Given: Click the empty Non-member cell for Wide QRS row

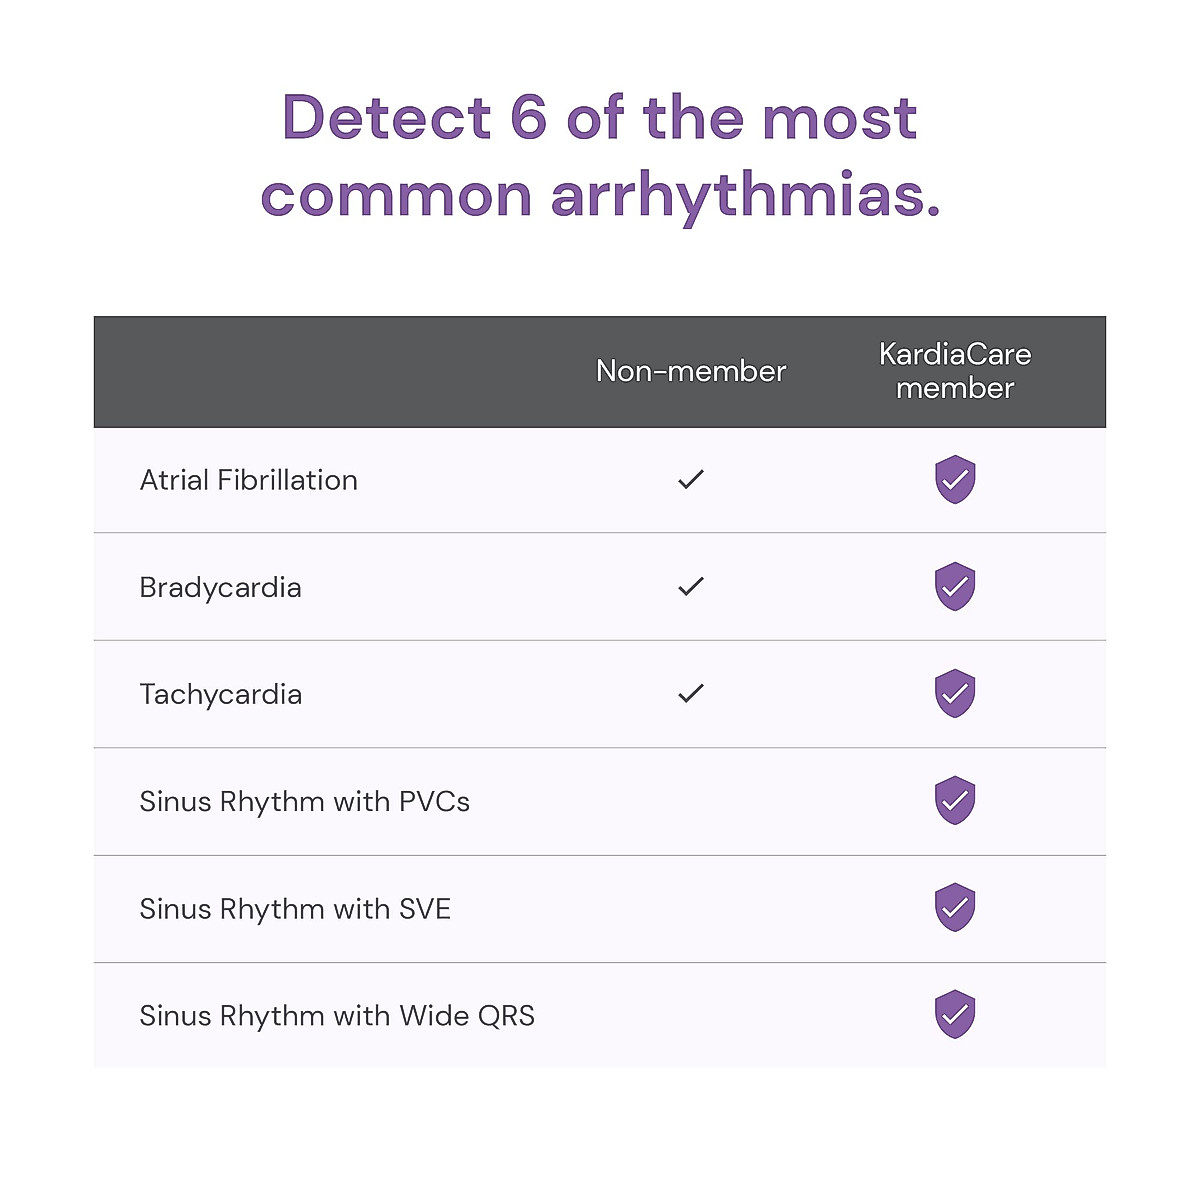Looking at the screenshot, I should click(x=691, y=1015).
